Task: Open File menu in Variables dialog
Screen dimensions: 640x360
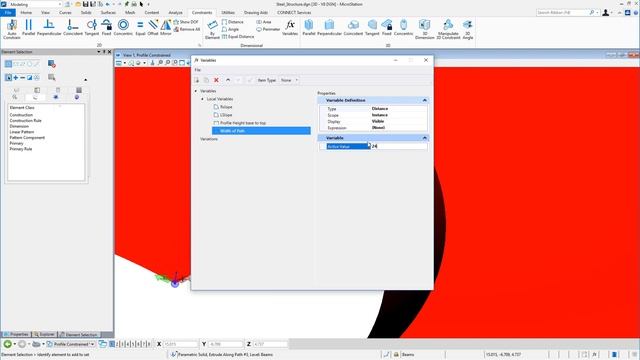Action: tap(198, 70)
